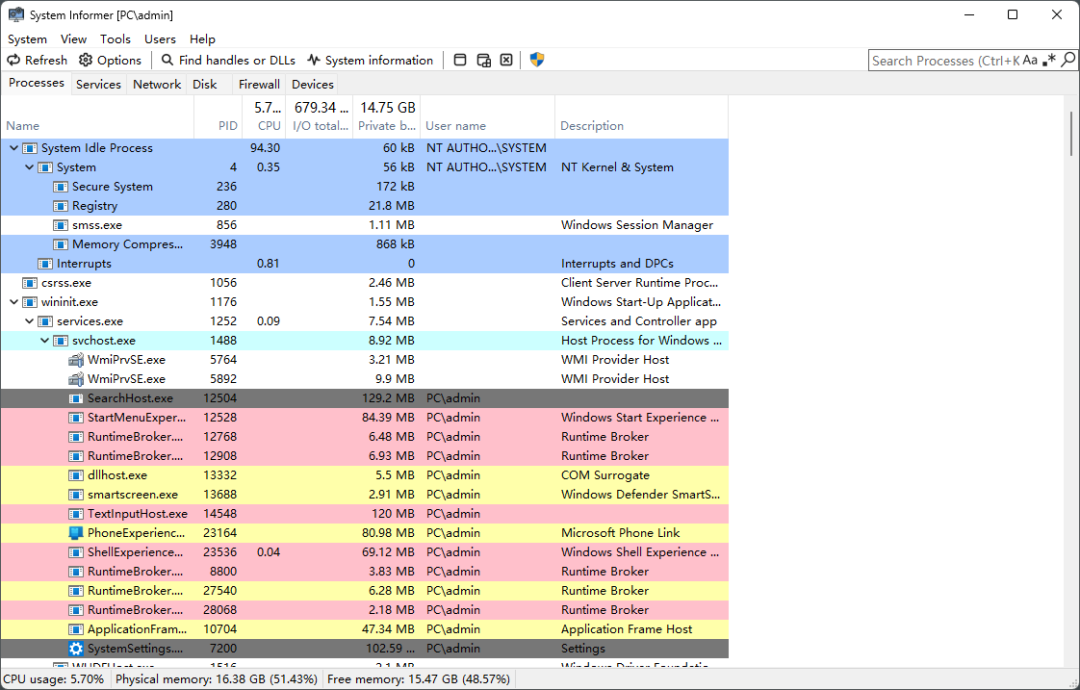Click the icon beside StartMenuExperience process
The image size is (1080, 690).
76,417
